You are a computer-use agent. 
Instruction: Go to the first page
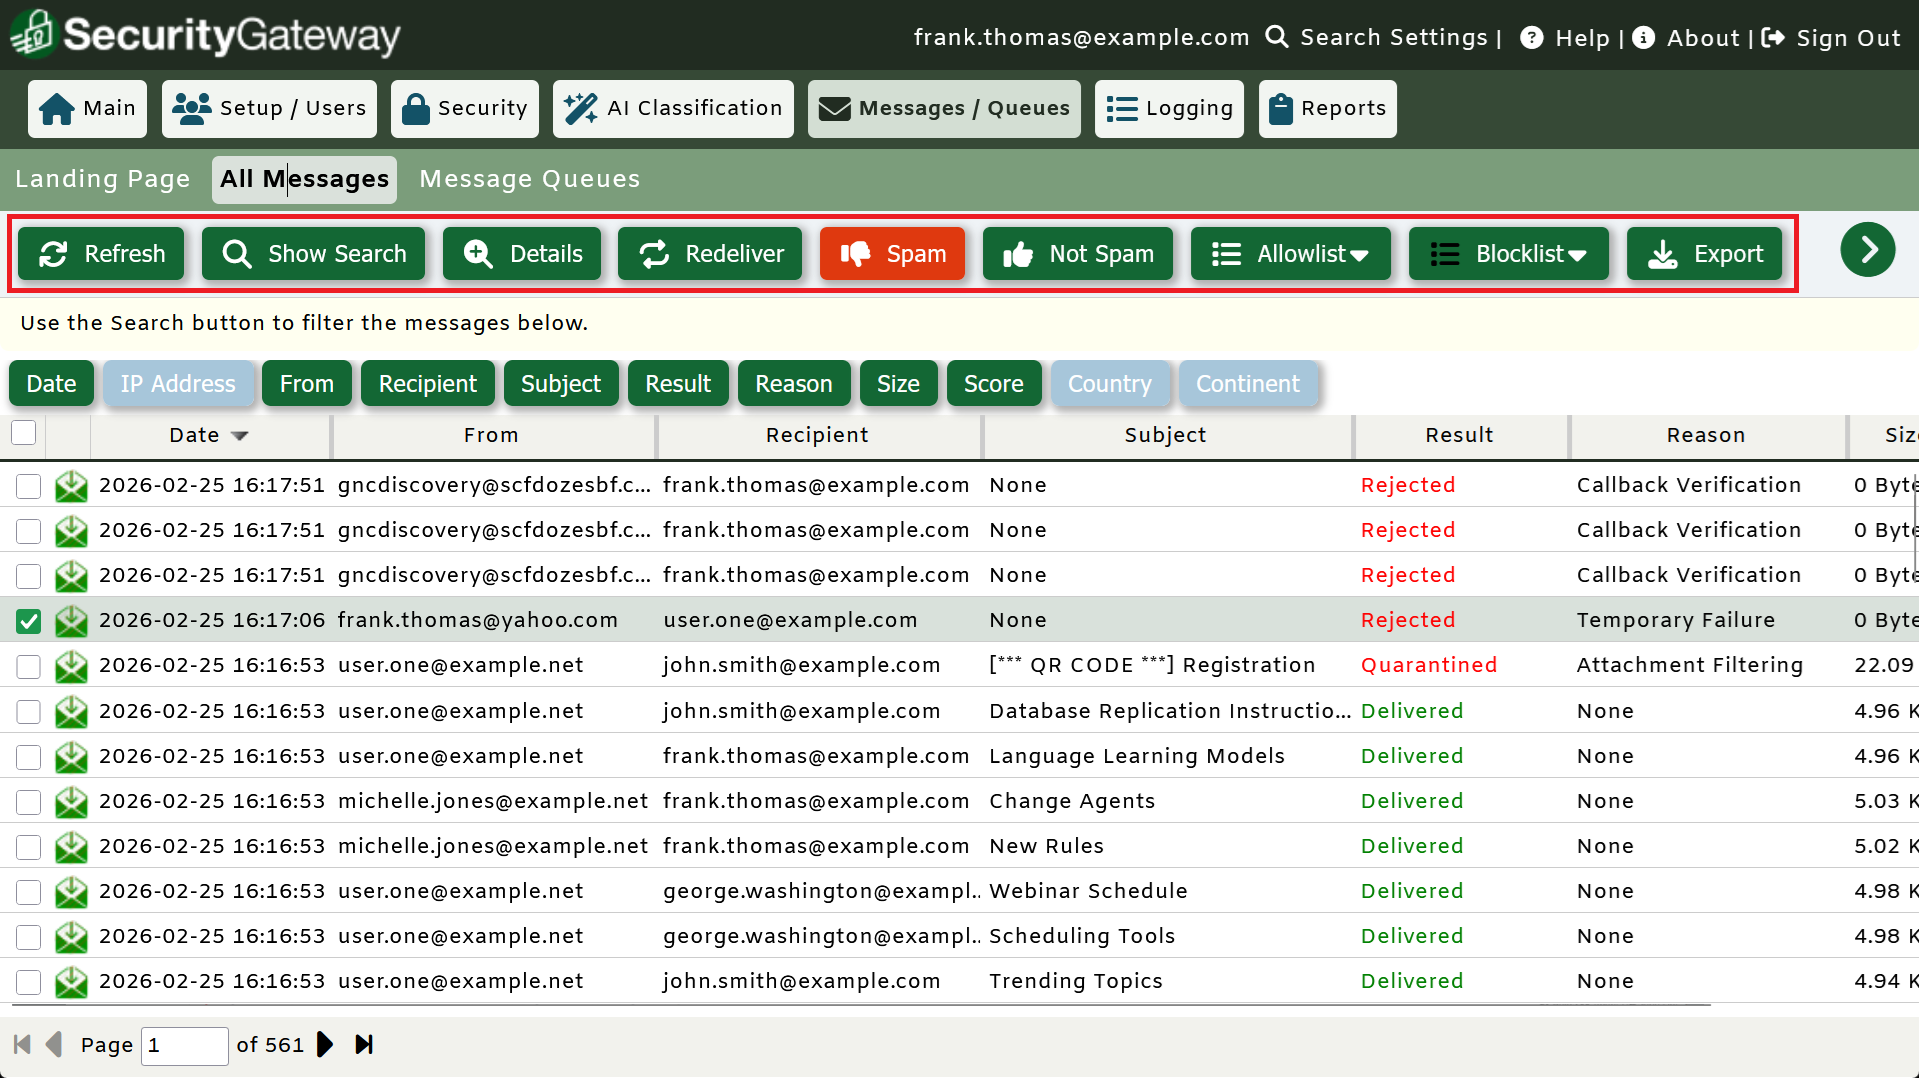(22, 1044)
